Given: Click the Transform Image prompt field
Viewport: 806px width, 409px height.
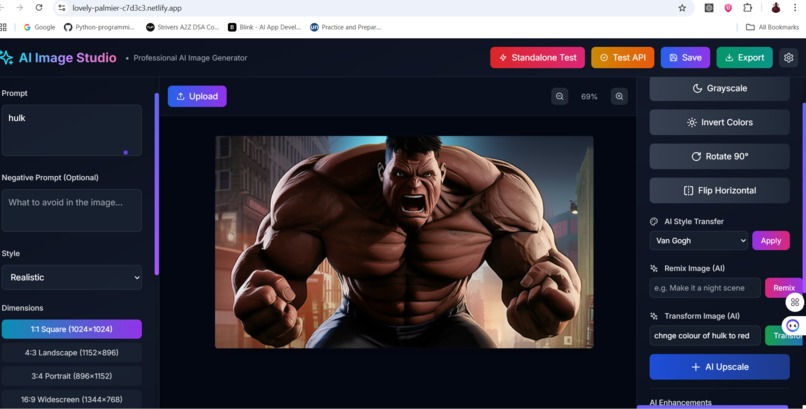Looking at the screenshot, I should click(x=705, y=336).
